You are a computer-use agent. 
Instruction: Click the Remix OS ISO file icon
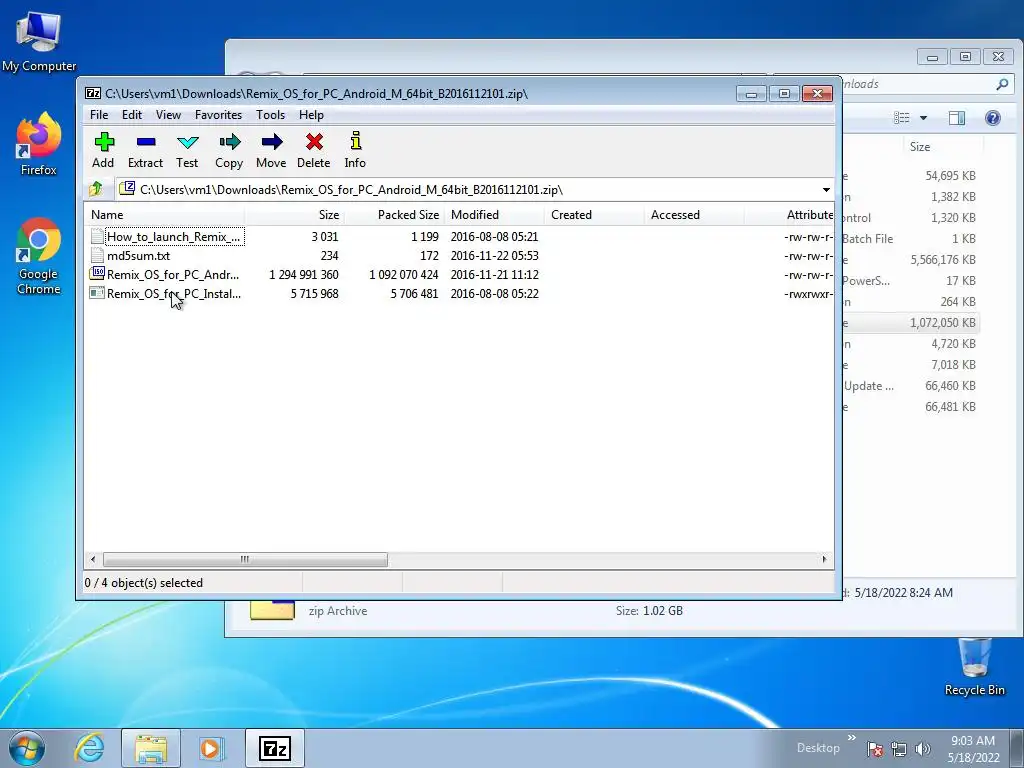pyautogui.click(x=97, y=274)
